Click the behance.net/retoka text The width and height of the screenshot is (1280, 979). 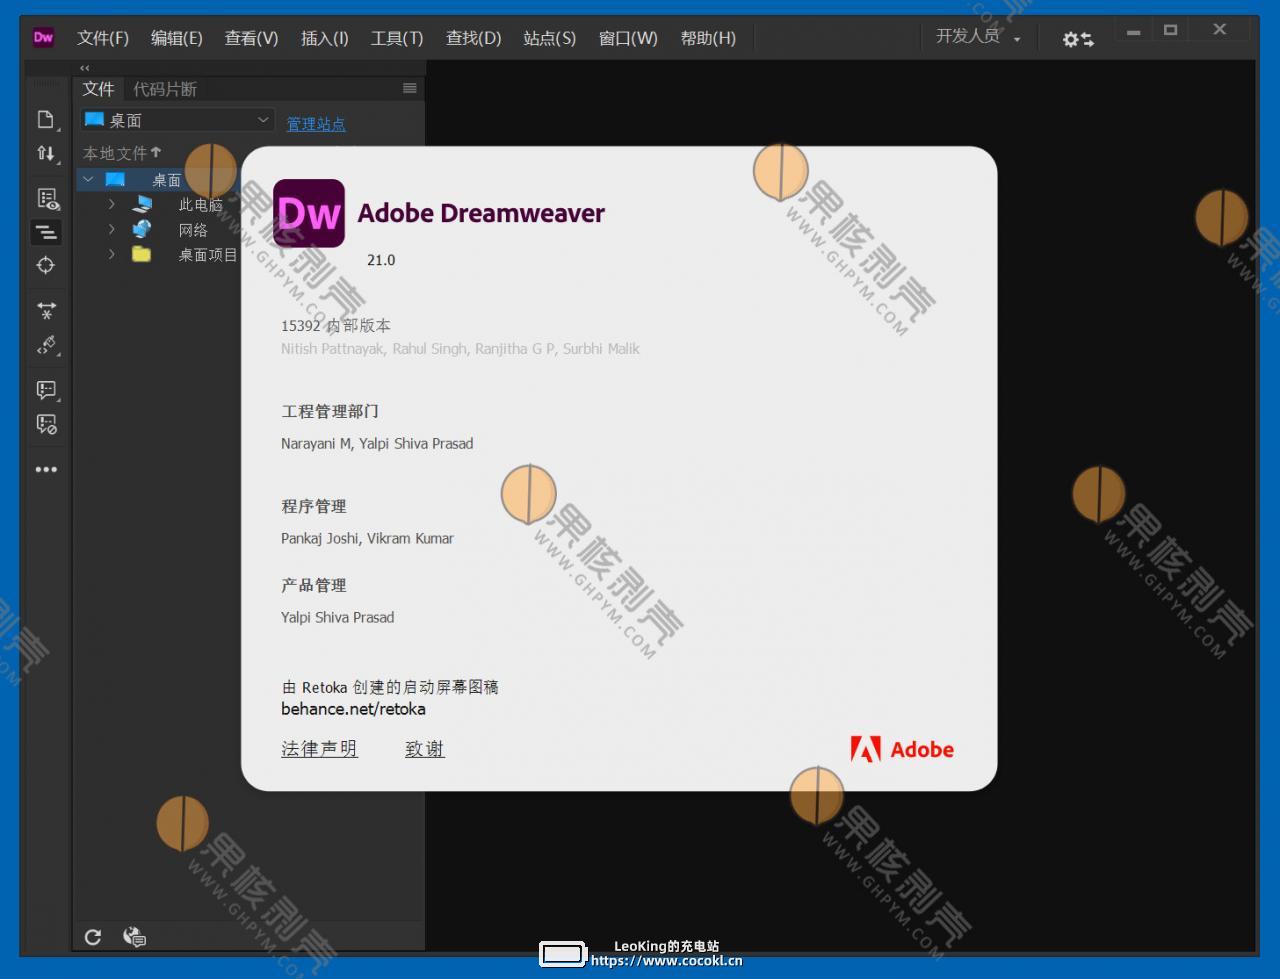click(353, 709)
